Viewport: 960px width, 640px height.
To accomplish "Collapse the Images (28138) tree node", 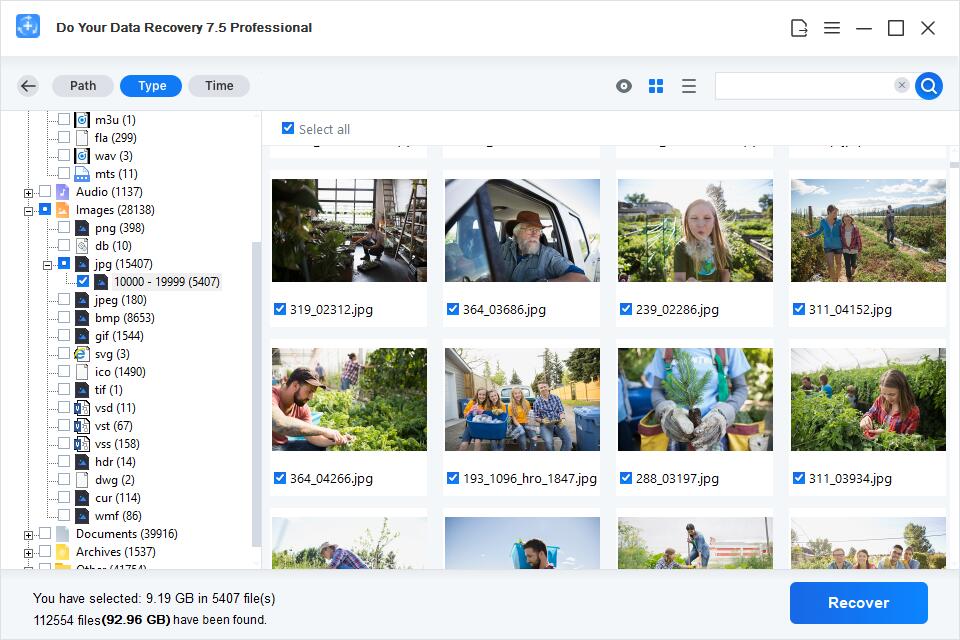I will pyautogui.click(x=29, y=210).
